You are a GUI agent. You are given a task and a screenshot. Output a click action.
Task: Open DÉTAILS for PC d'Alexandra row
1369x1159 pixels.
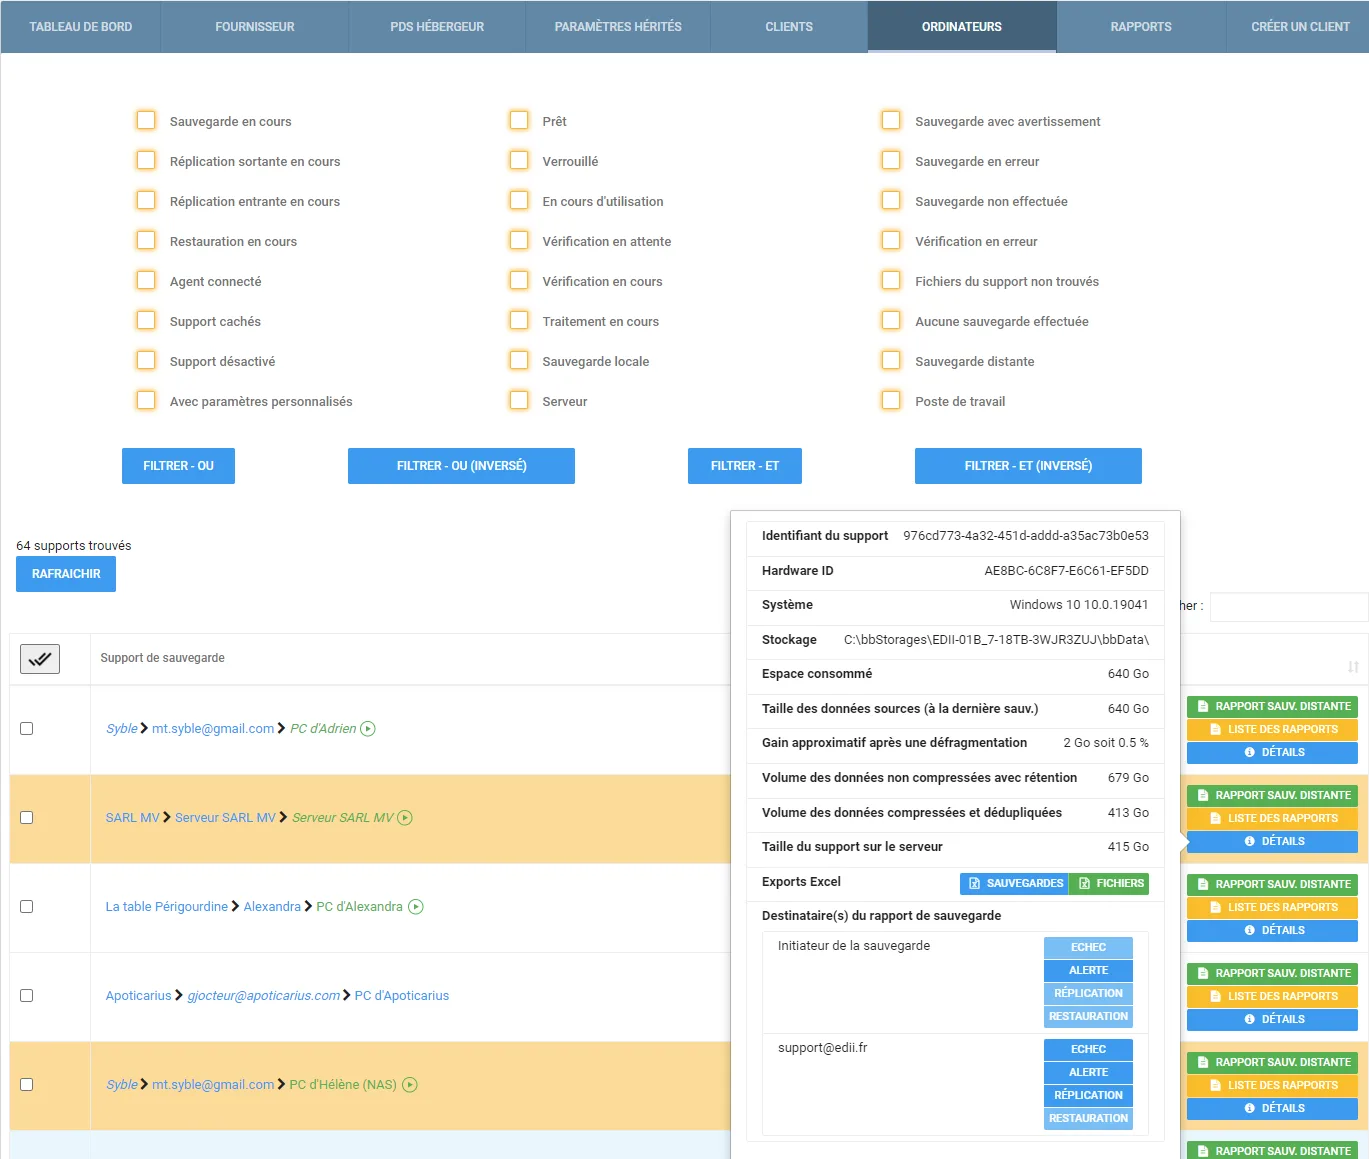click(1272, 931)
